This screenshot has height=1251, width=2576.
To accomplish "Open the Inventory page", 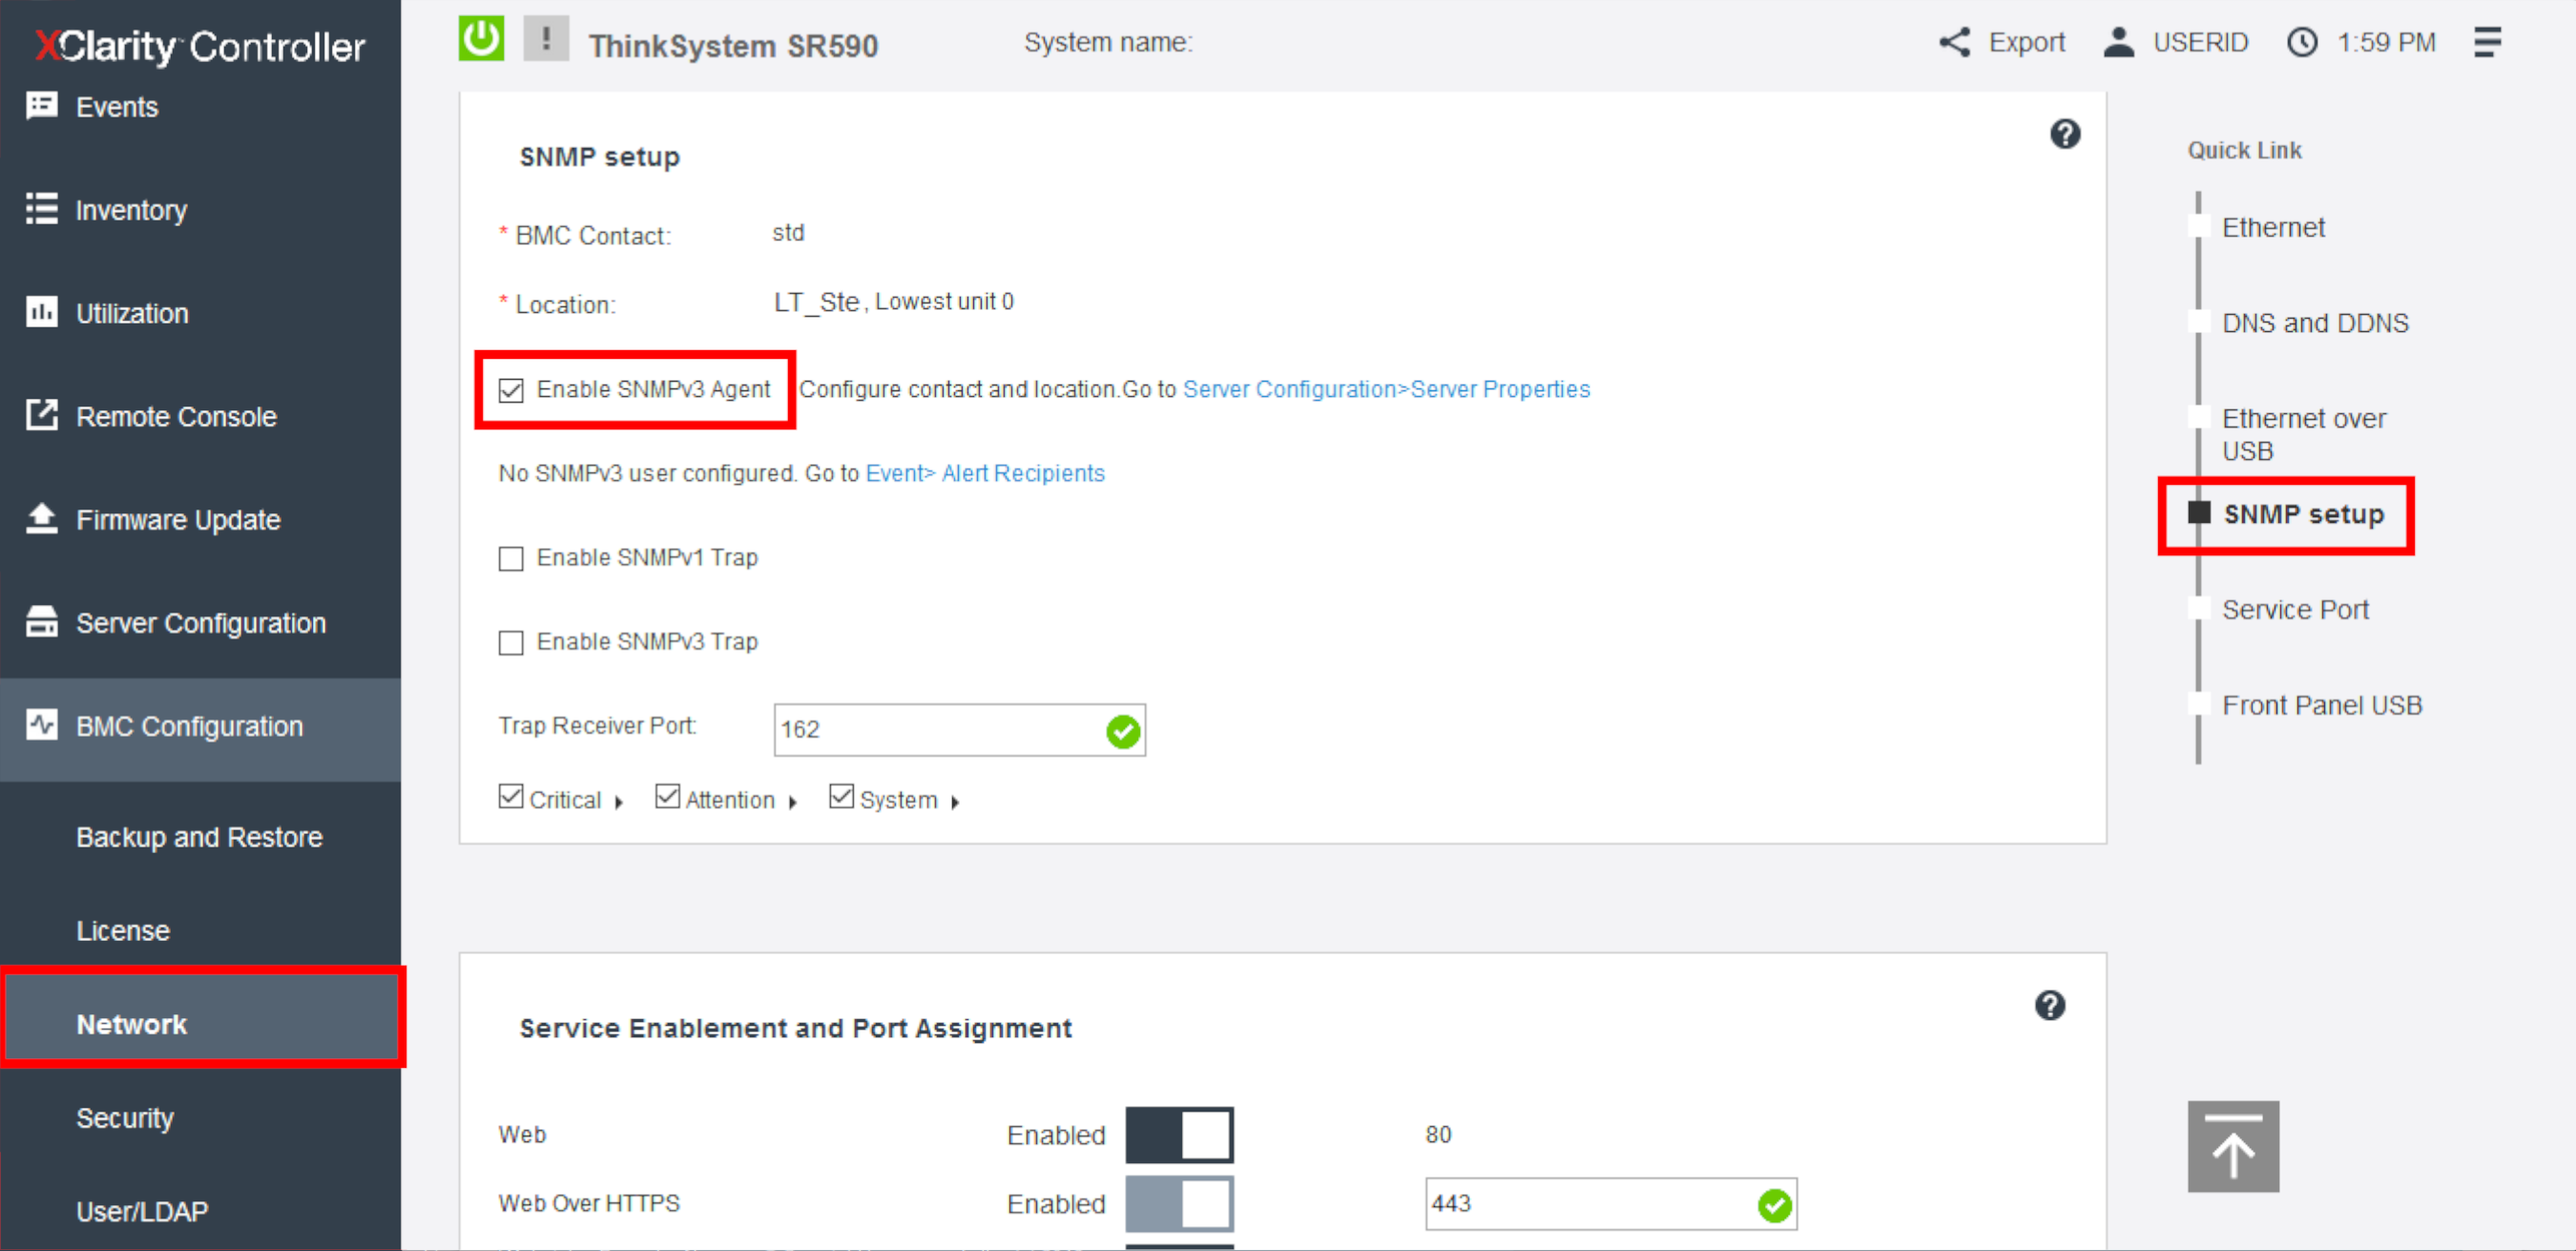I will (x=131, y=210).
